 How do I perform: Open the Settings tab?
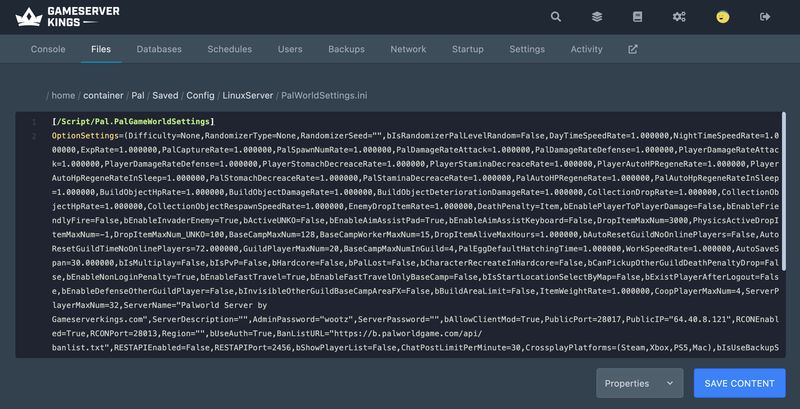pyautogui.click(x=527, y=49)
